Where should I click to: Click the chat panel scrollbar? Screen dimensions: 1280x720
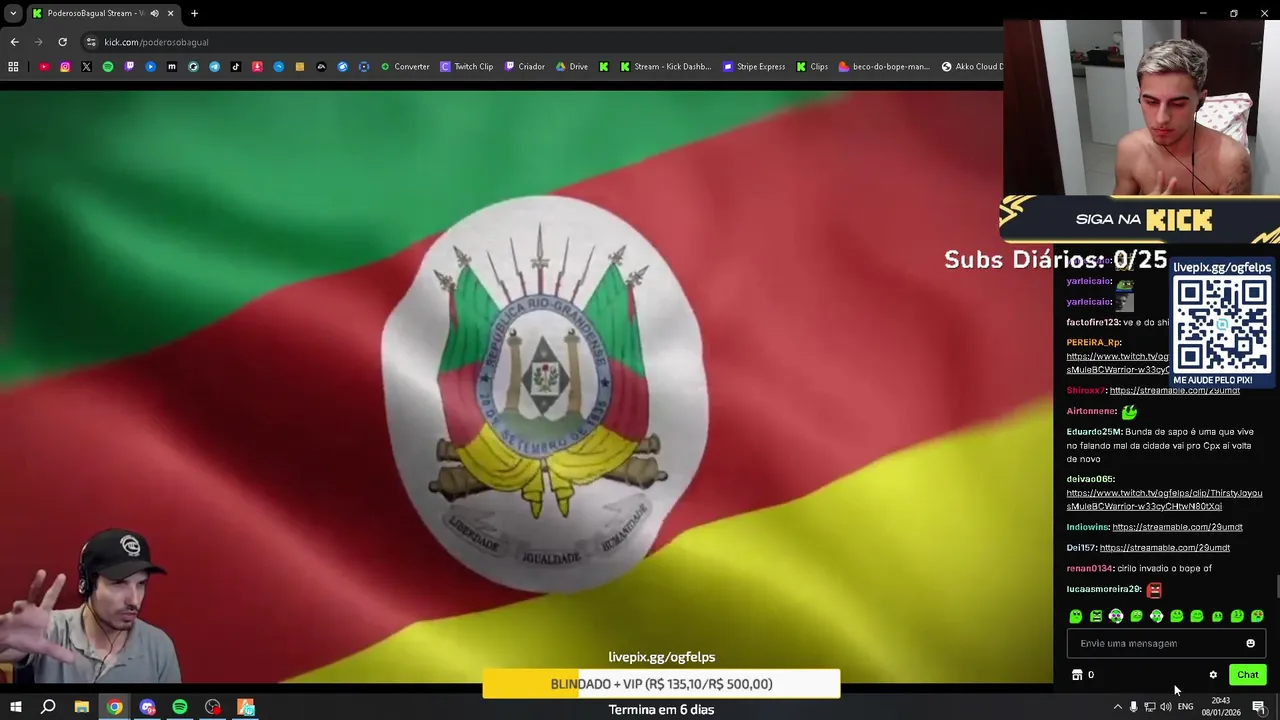coord(1277,588)
